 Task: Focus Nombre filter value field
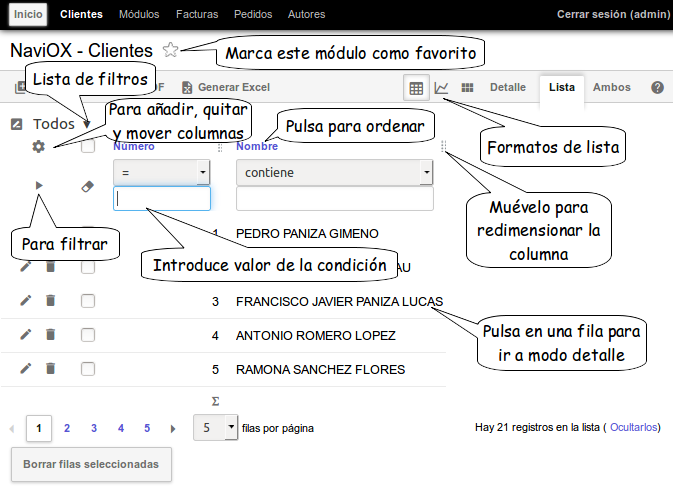pos(335,198)
